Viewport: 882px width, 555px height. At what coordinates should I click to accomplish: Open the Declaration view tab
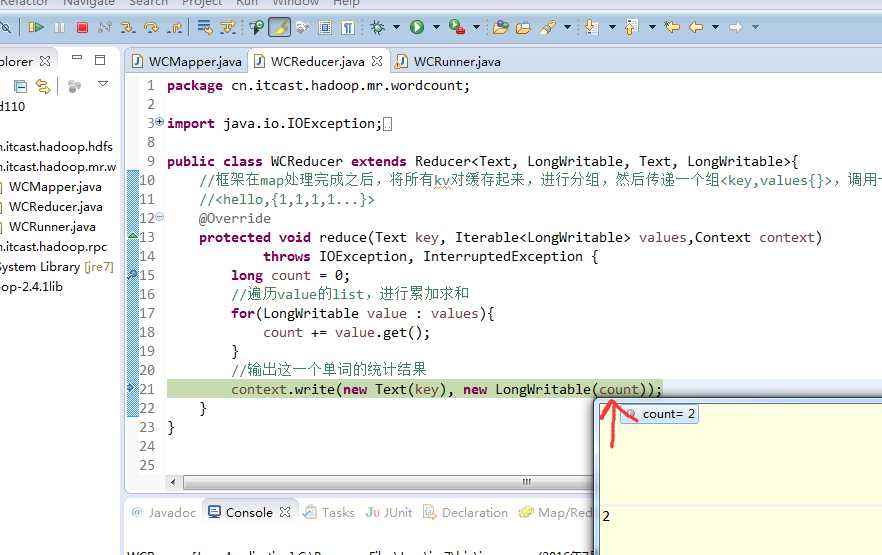click(465, 512)
